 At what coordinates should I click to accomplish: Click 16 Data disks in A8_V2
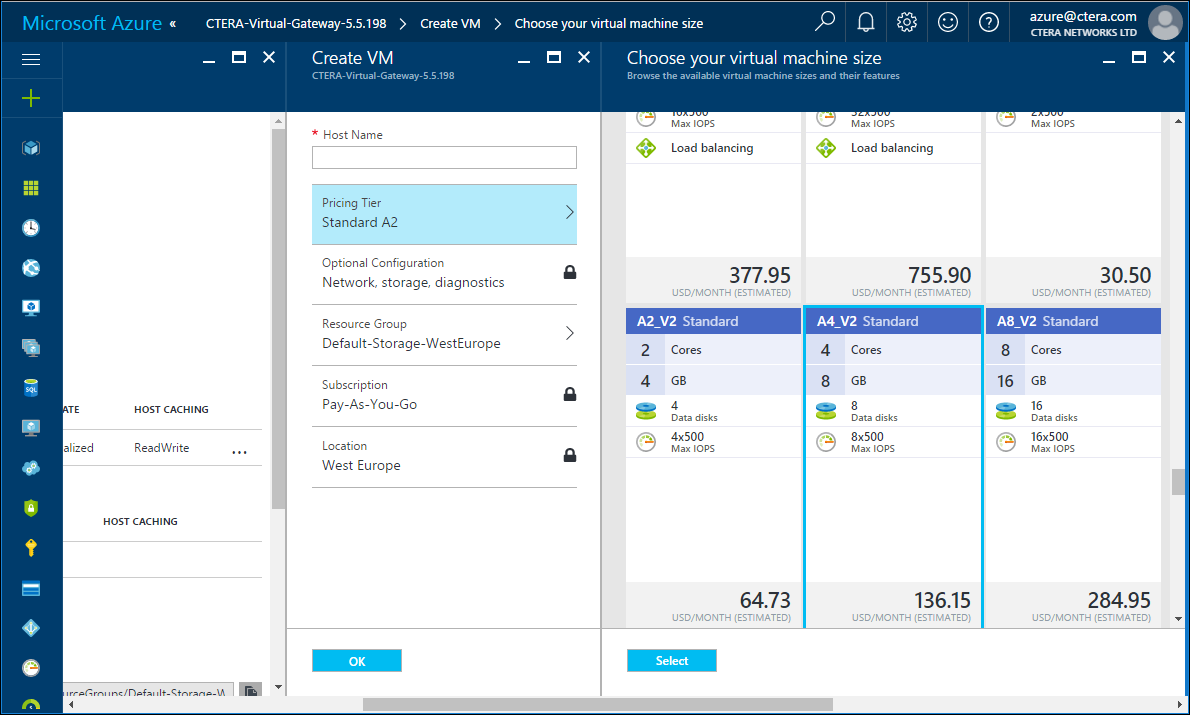[1053, 411]
